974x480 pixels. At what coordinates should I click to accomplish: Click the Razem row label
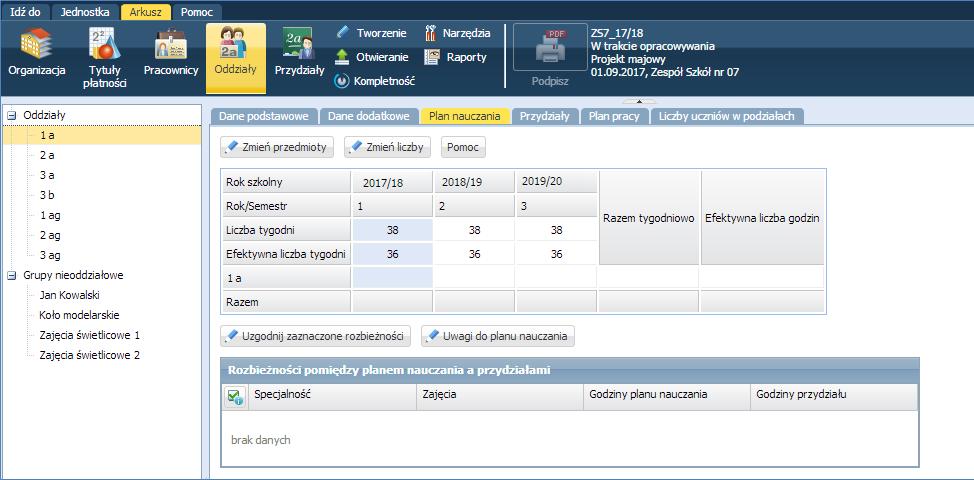point(286,302)
